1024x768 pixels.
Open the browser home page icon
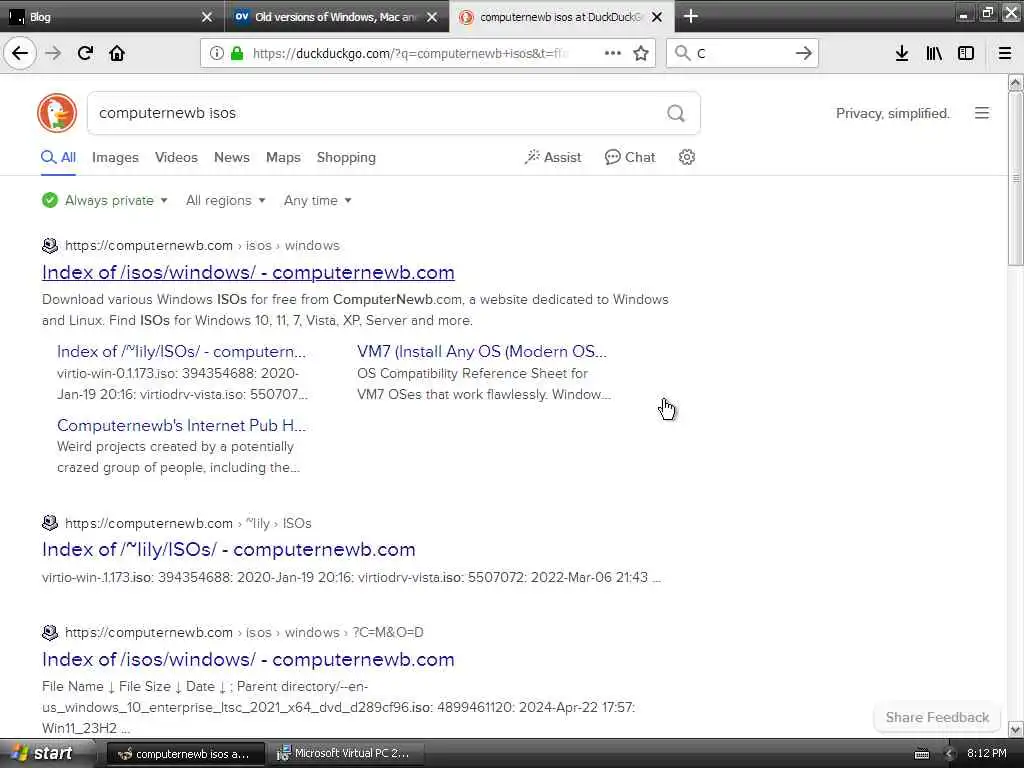tap(117, 53)
